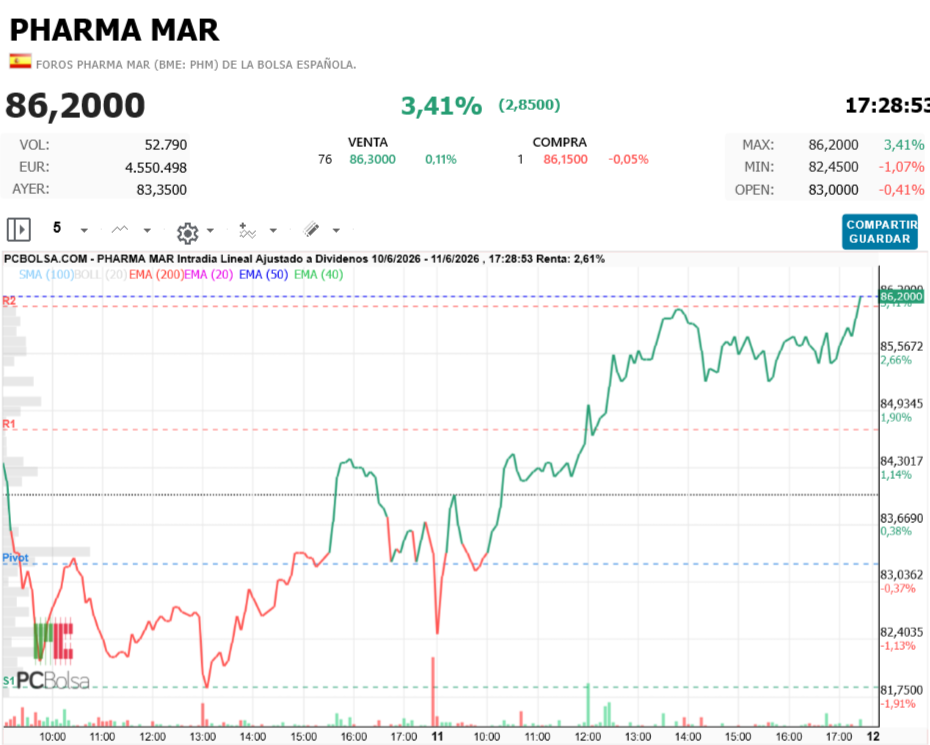The image size is (930, 745).
Task: Click the day 11 marker on time axis
Action: 437,736
